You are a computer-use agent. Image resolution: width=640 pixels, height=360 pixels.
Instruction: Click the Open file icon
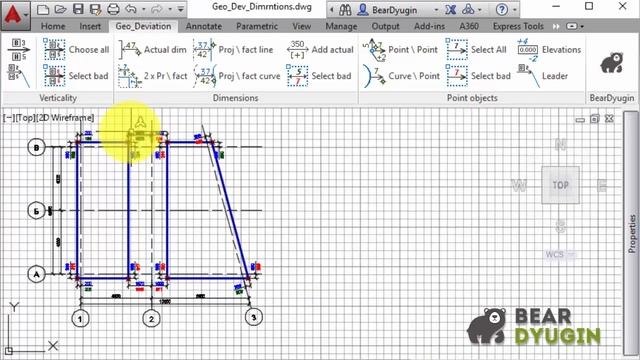(60, 9)
